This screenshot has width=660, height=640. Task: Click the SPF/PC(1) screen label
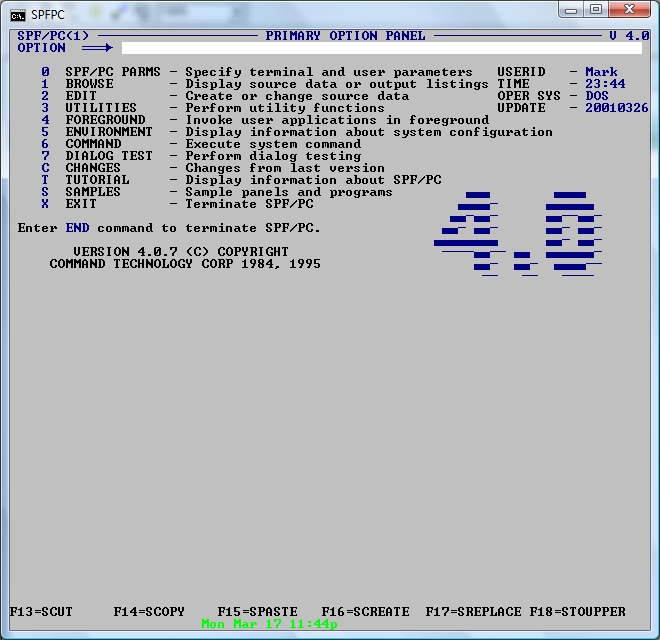[x=53, y=36]
